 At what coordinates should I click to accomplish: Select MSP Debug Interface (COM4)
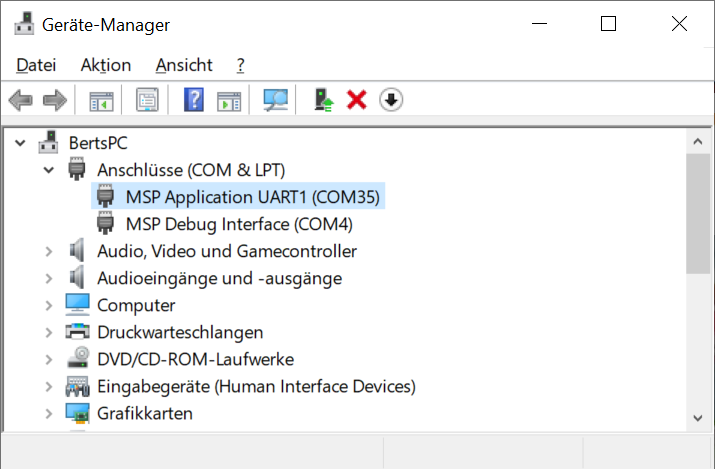click(x=239, y=224)
